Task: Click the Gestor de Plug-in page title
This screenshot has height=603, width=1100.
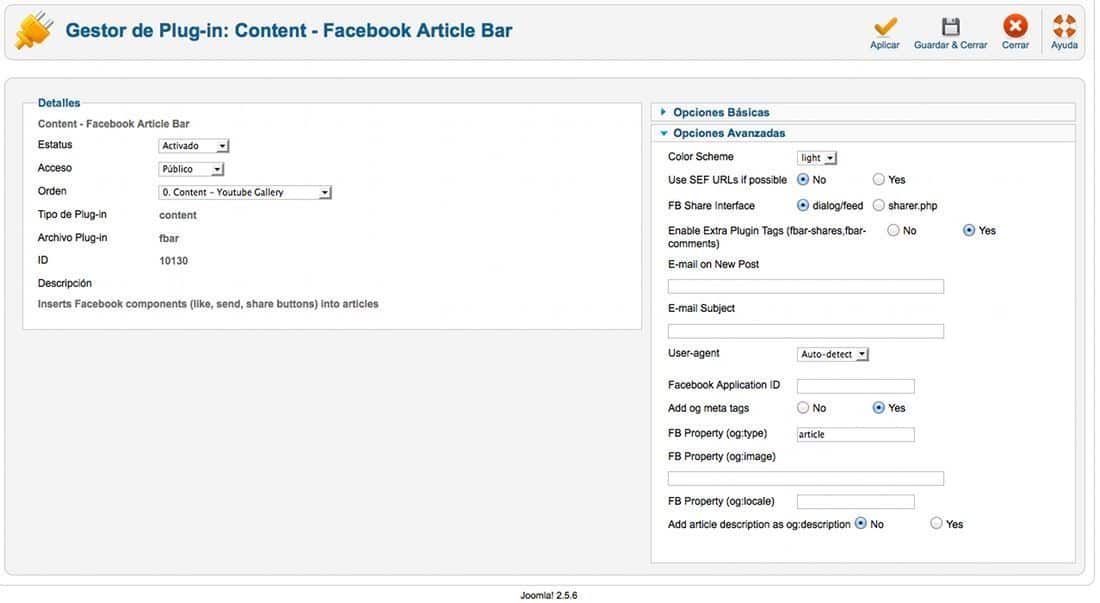Action: click(x=288, y=30)
